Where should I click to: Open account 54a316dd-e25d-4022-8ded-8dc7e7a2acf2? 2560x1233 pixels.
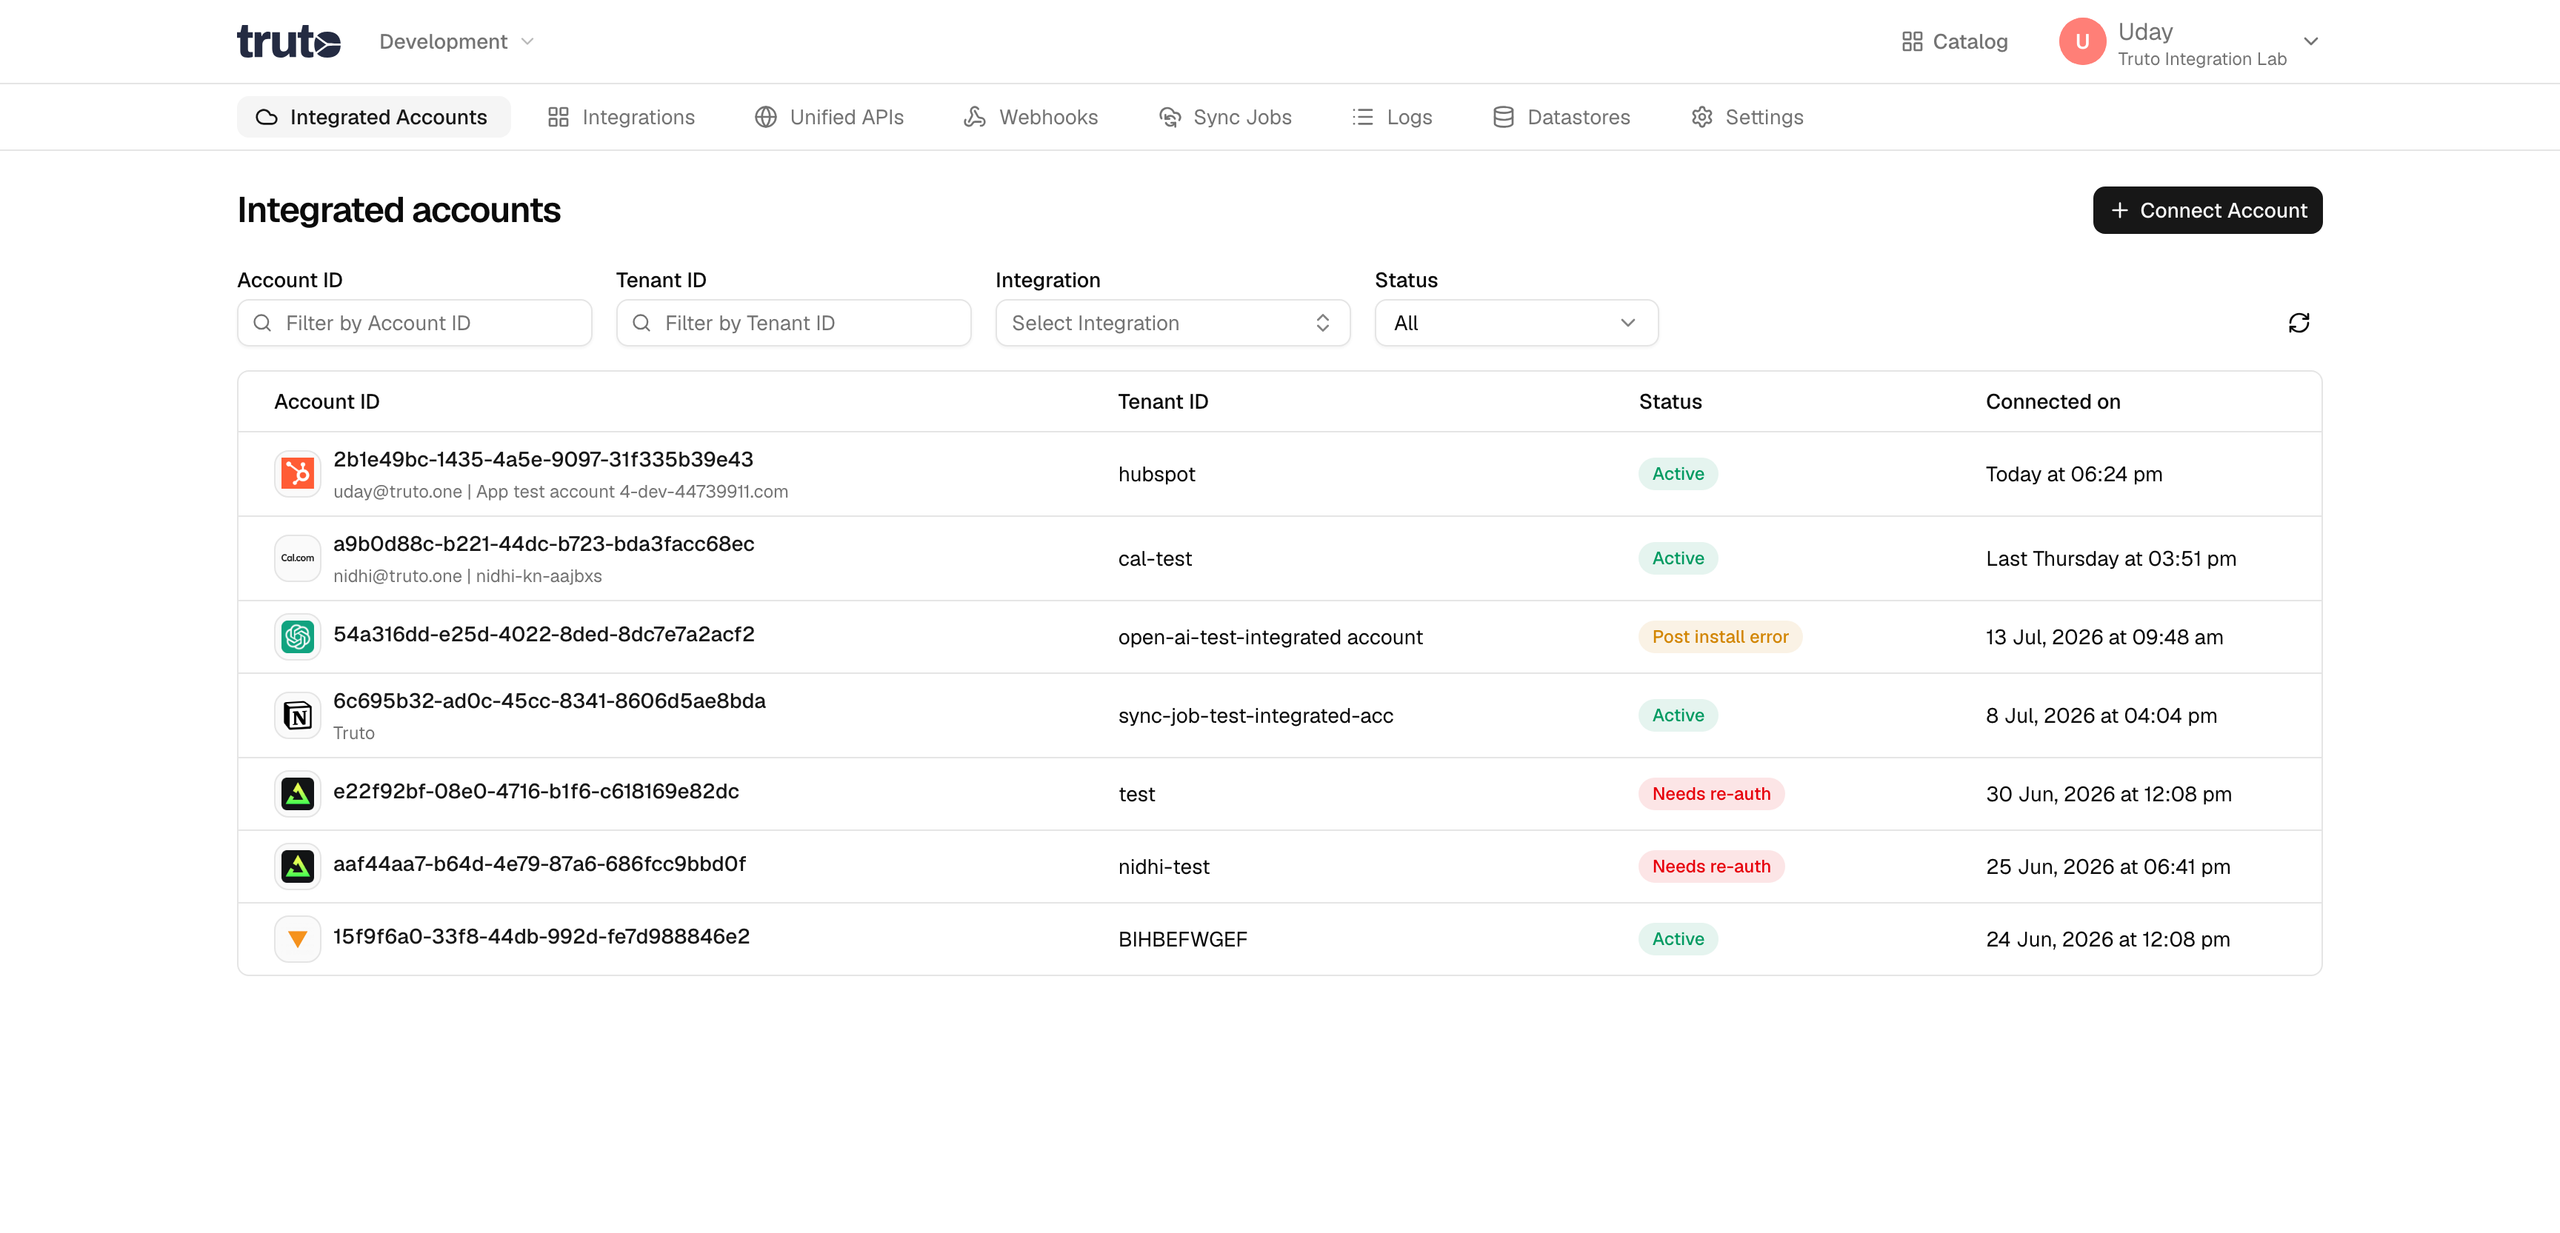click(544, 635)
